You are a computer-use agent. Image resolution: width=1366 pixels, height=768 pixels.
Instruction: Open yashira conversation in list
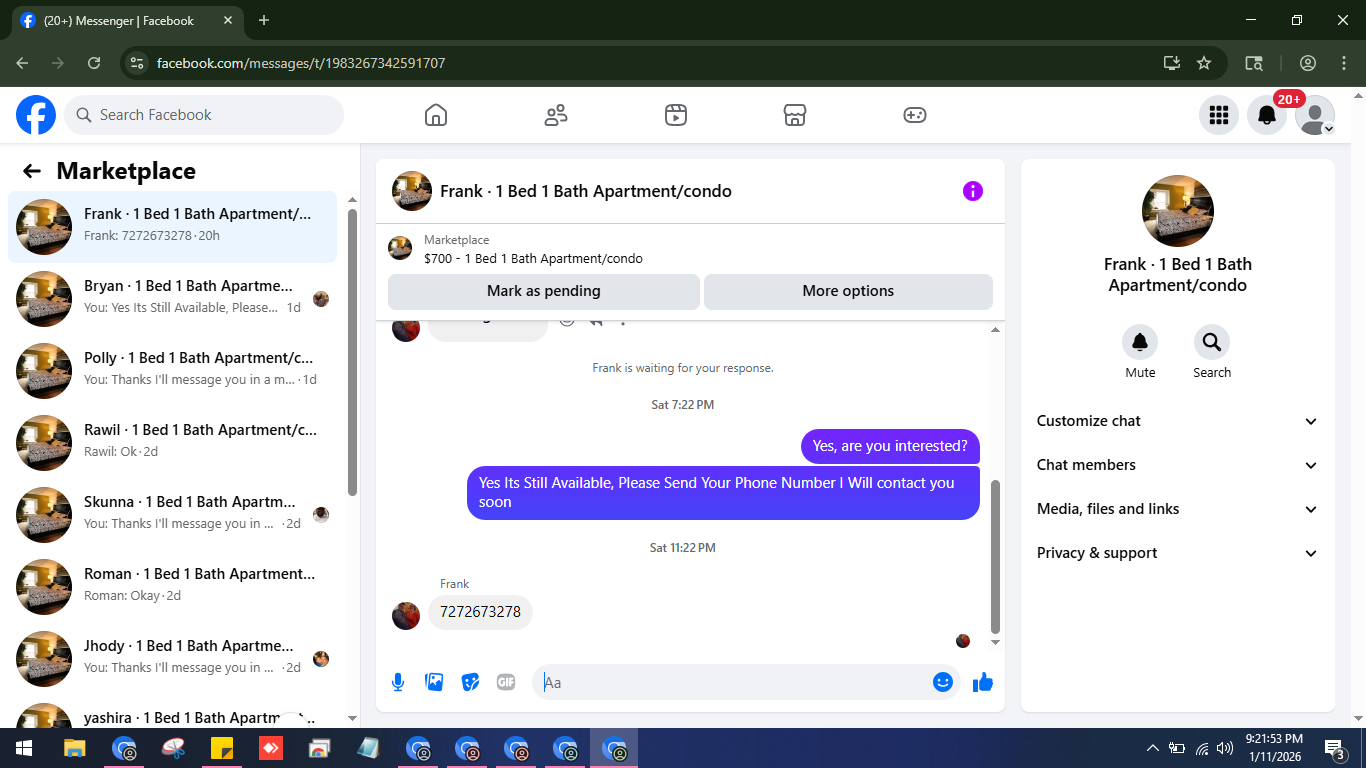pos(173,714)
